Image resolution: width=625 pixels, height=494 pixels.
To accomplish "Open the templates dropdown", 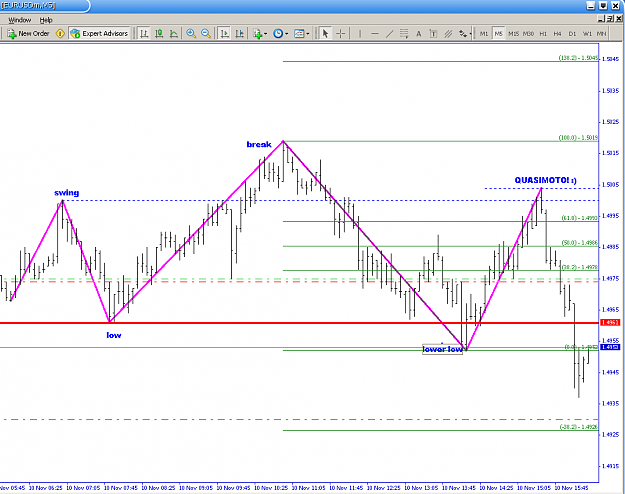I will (x=302, y=33).
